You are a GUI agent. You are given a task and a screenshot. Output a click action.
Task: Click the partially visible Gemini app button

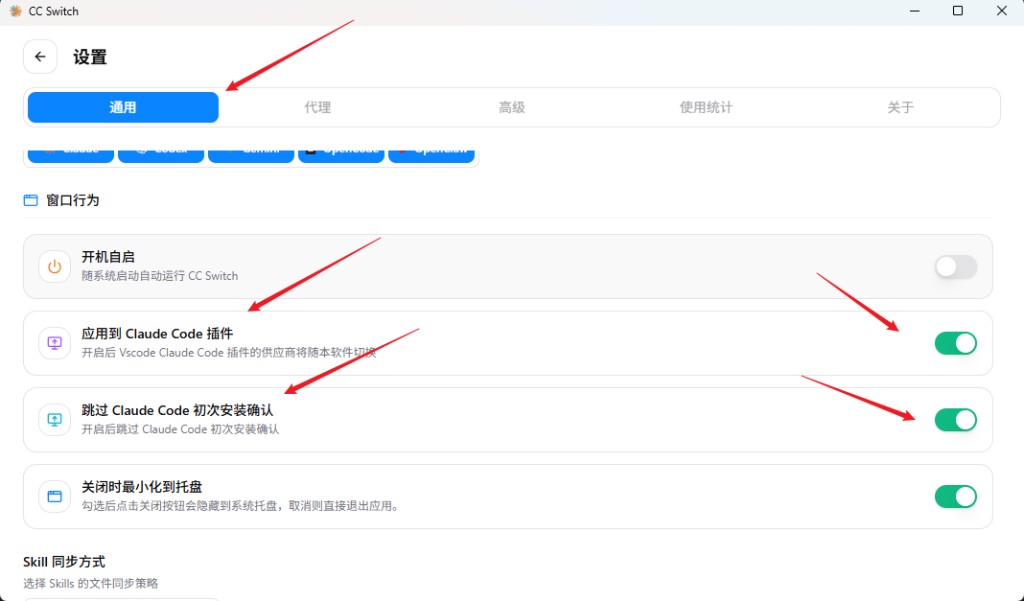click(251, 153)
